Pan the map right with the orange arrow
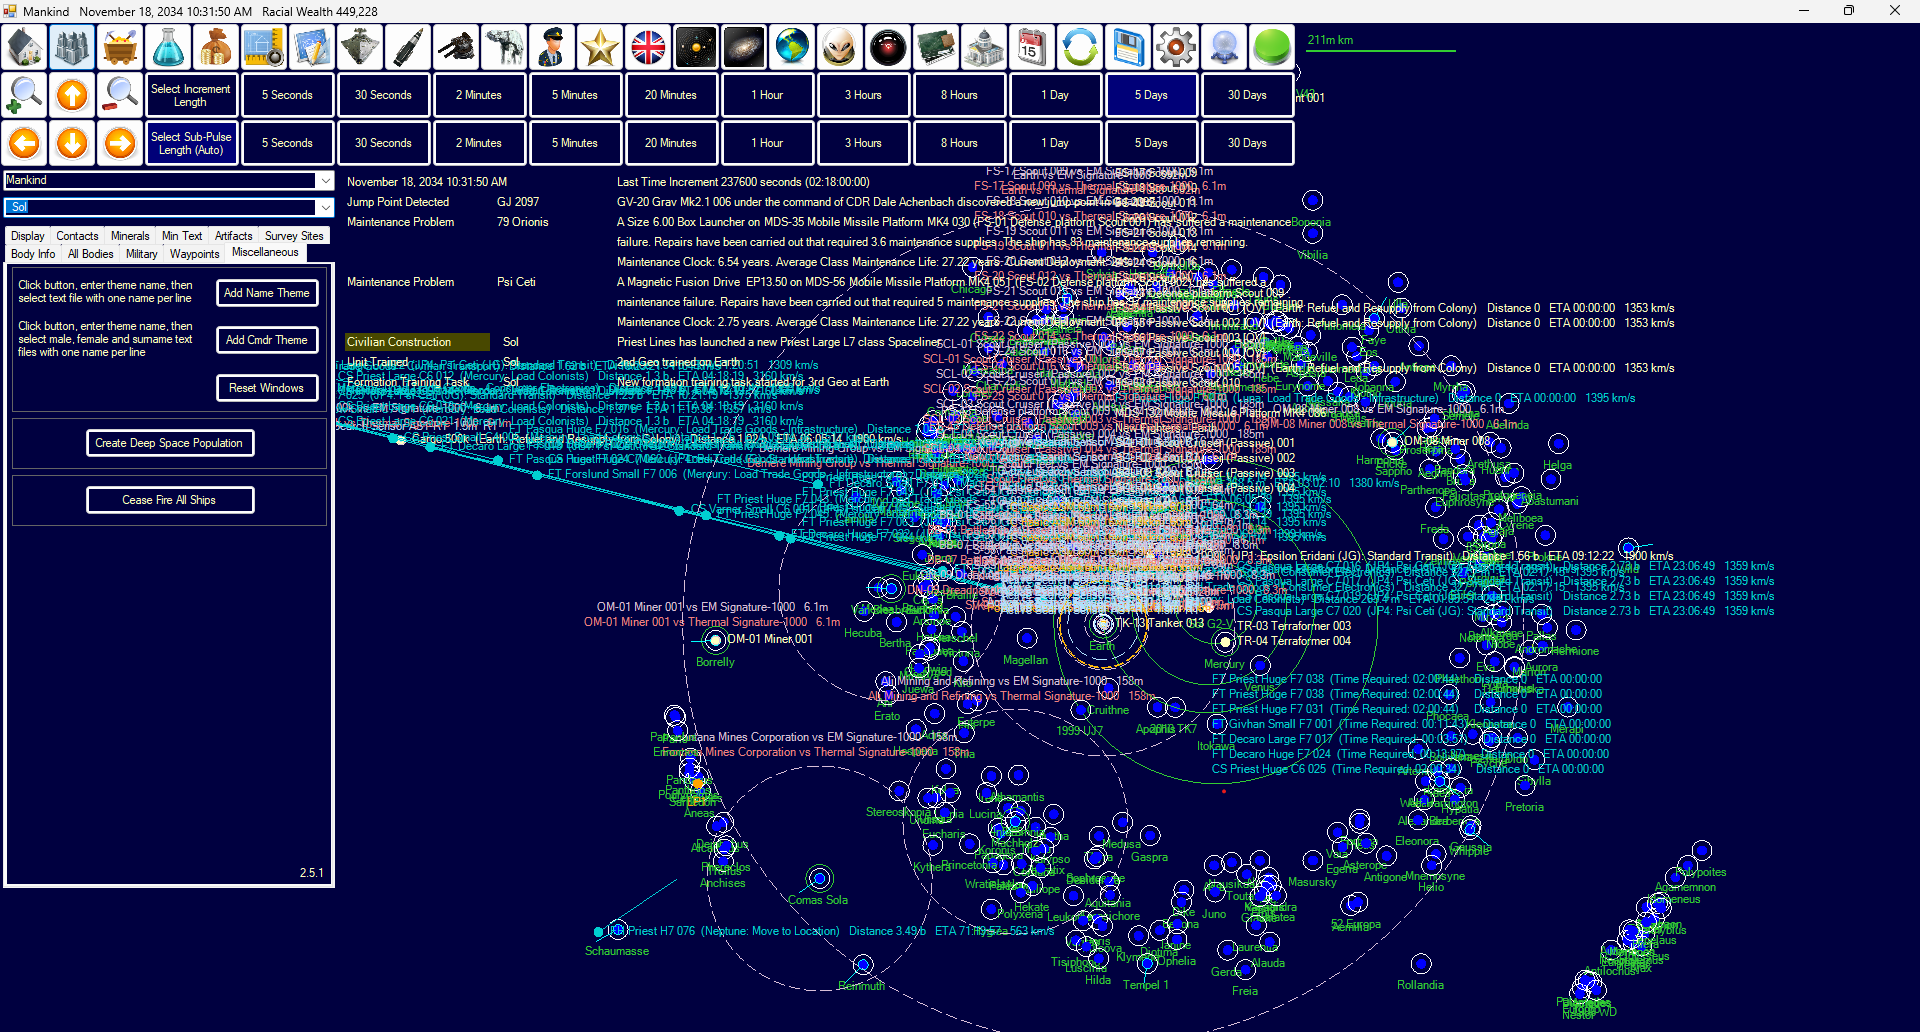Image resolution: width=1920 pixels, height=1032 pixels. tap(120, 143)
